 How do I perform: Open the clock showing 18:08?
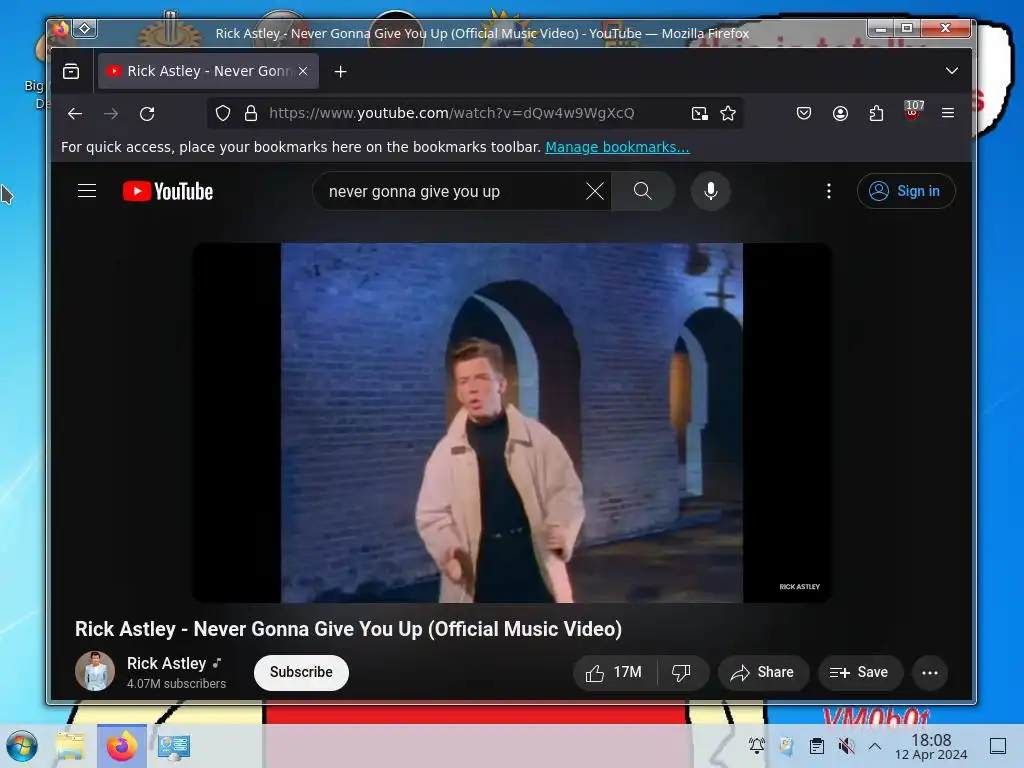pos(931,746)
